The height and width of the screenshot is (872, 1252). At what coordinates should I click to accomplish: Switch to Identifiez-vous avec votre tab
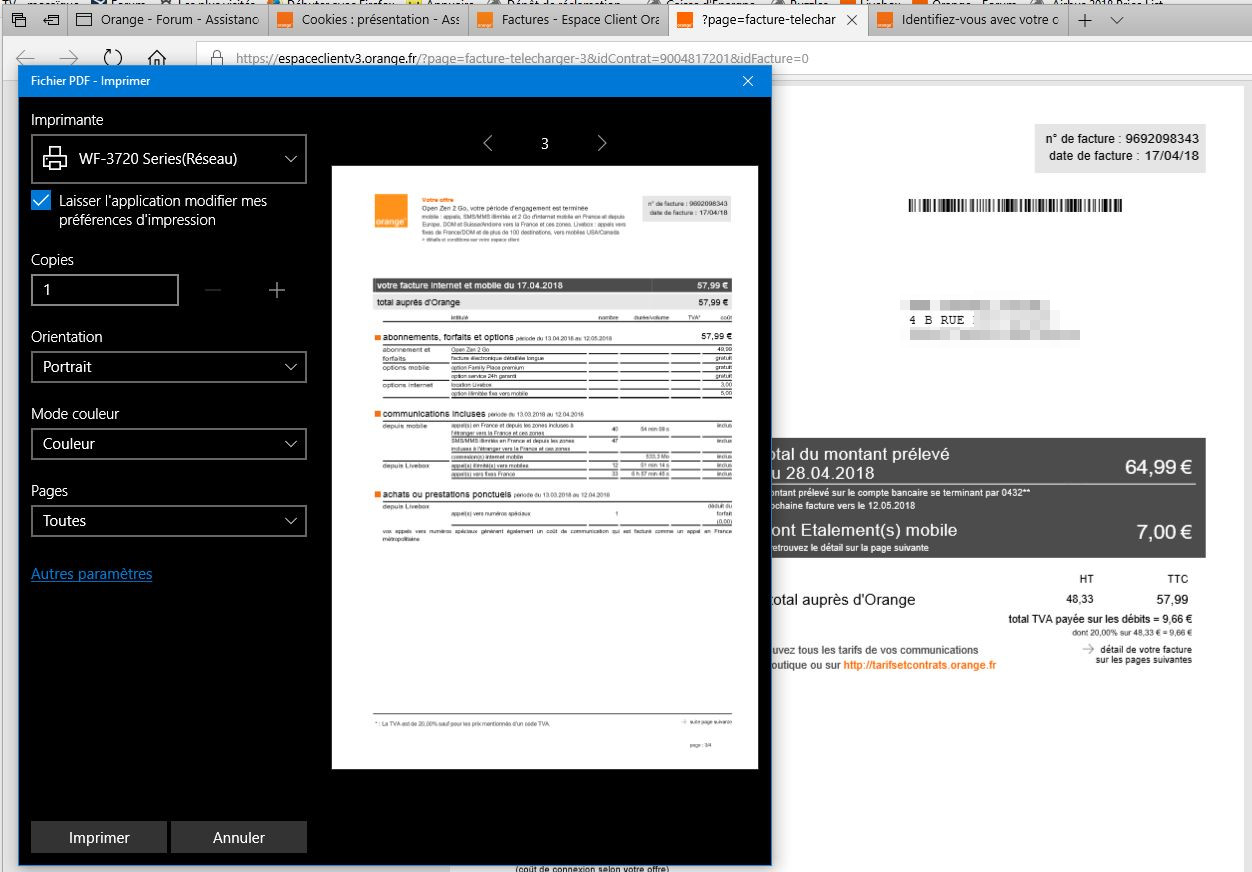pos(967,20)
